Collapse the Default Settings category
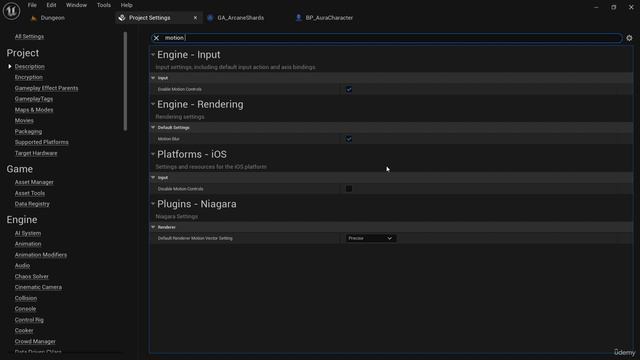Screen dimensions: 640x360 click(x=153, y=128)
